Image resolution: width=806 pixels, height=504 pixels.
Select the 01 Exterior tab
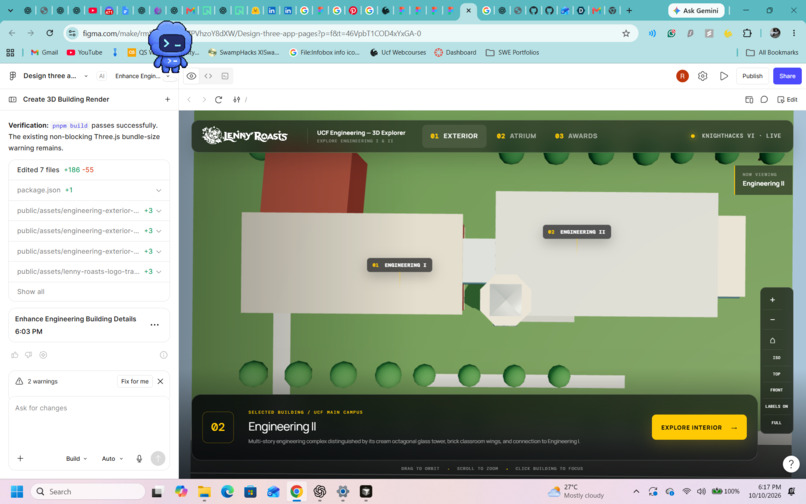pos(454,136)
